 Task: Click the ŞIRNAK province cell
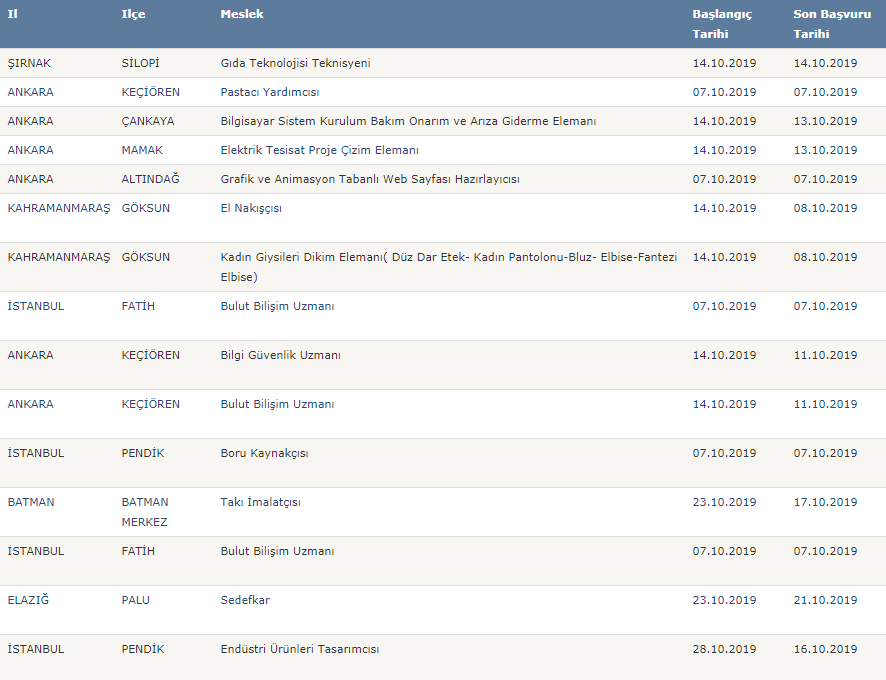tap(29, 63)
